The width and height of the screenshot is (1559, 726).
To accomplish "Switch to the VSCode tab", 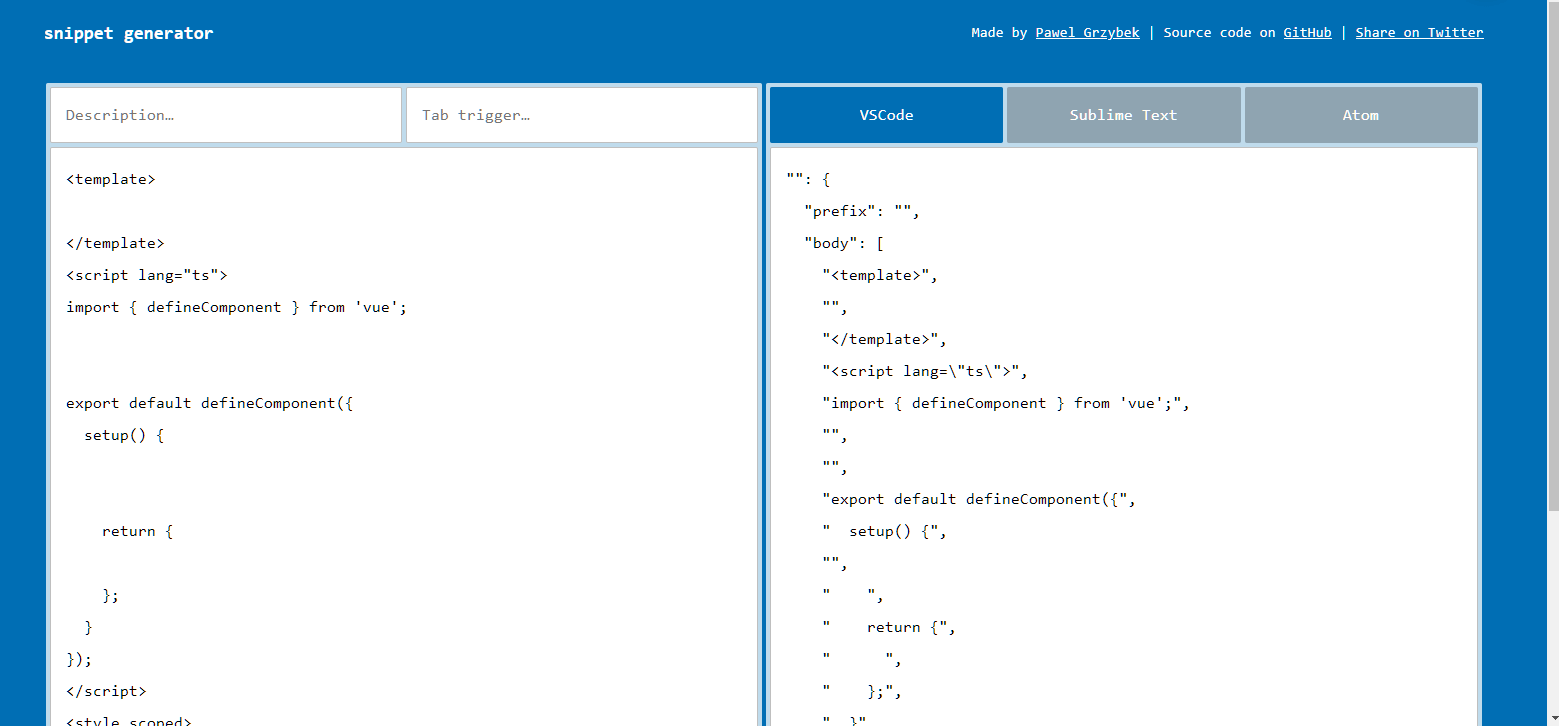I will pos(886,115).
